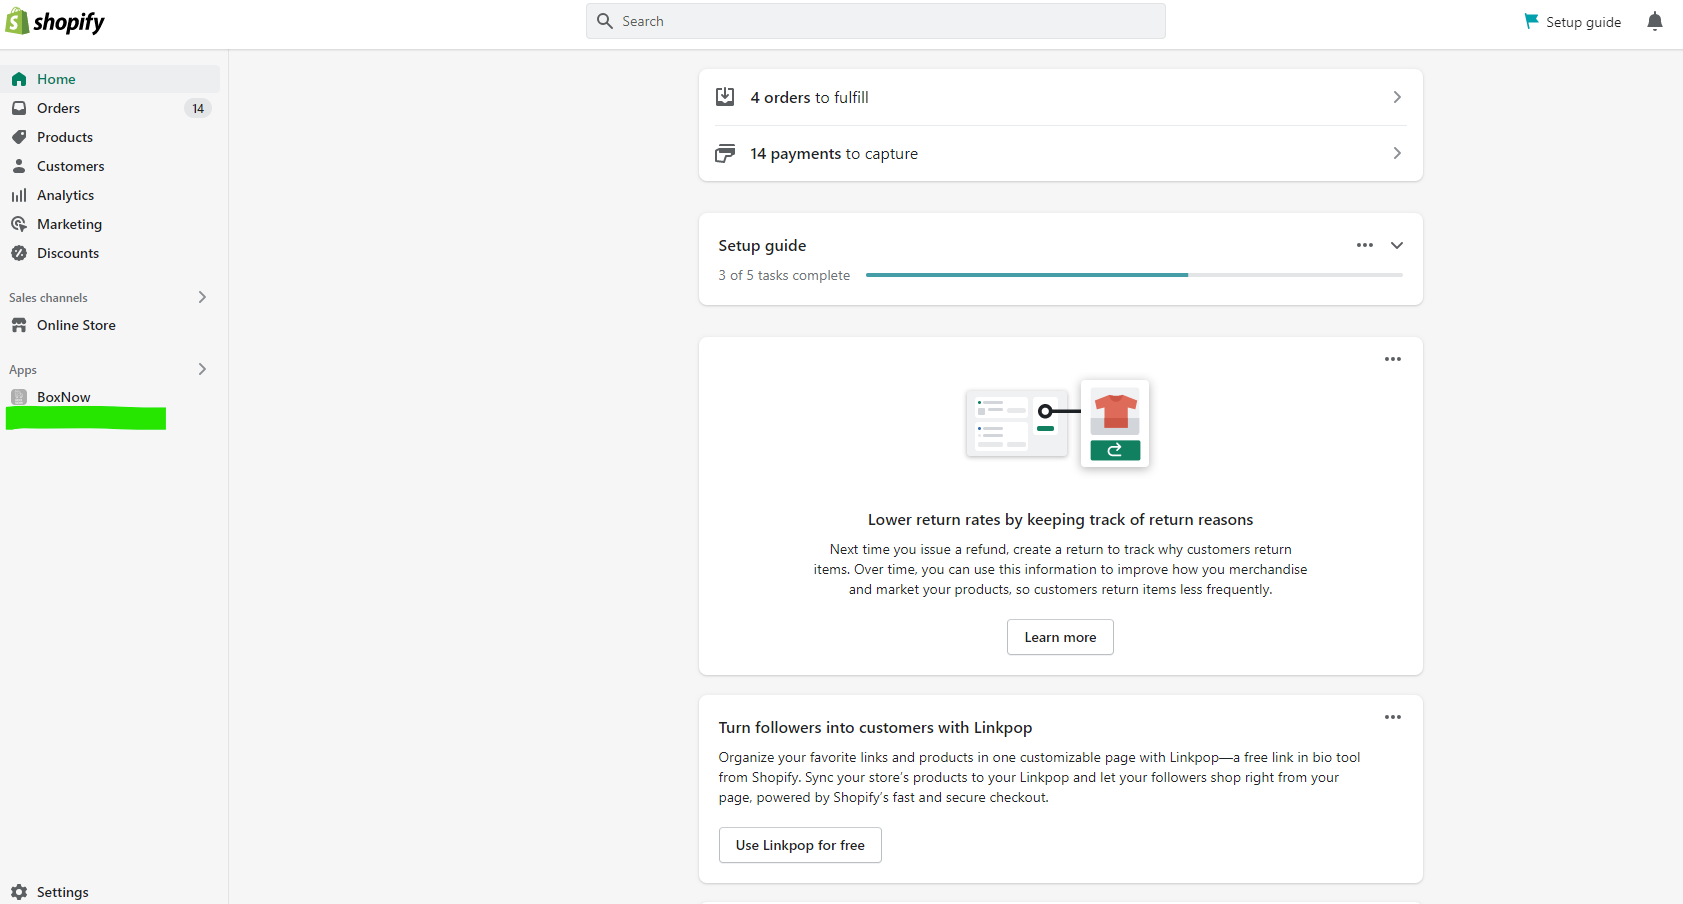Open more options on Linkpop card
The height and width of the screenshot is (904, 1683).
coord(1392,717)
